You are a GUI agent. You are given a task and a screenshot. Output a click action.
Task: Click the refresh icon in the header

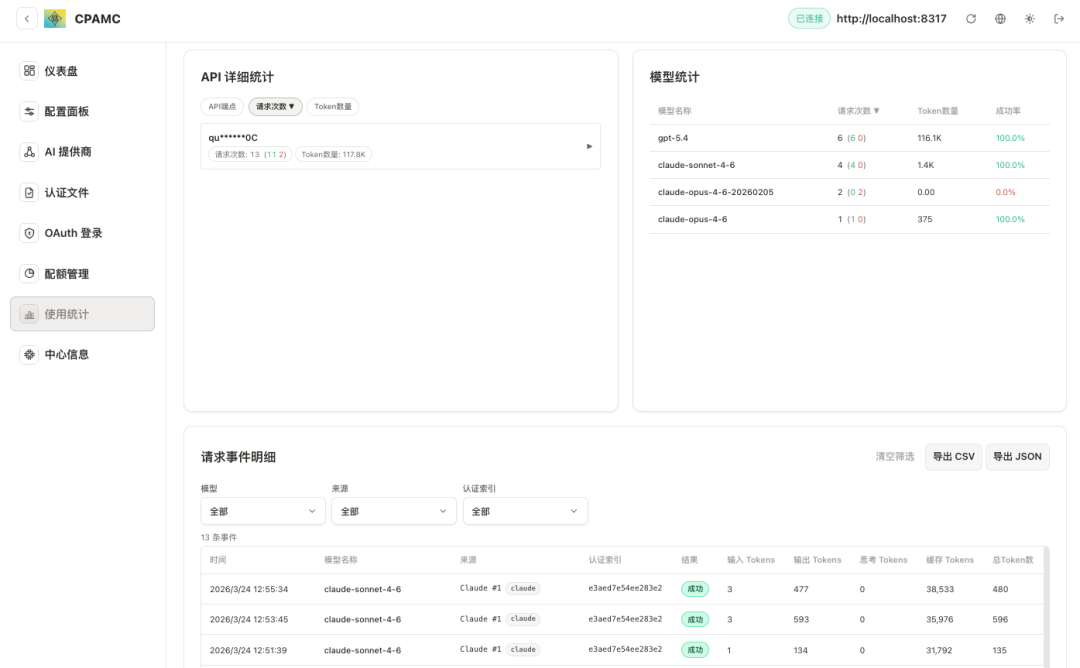tap(970, 18)
